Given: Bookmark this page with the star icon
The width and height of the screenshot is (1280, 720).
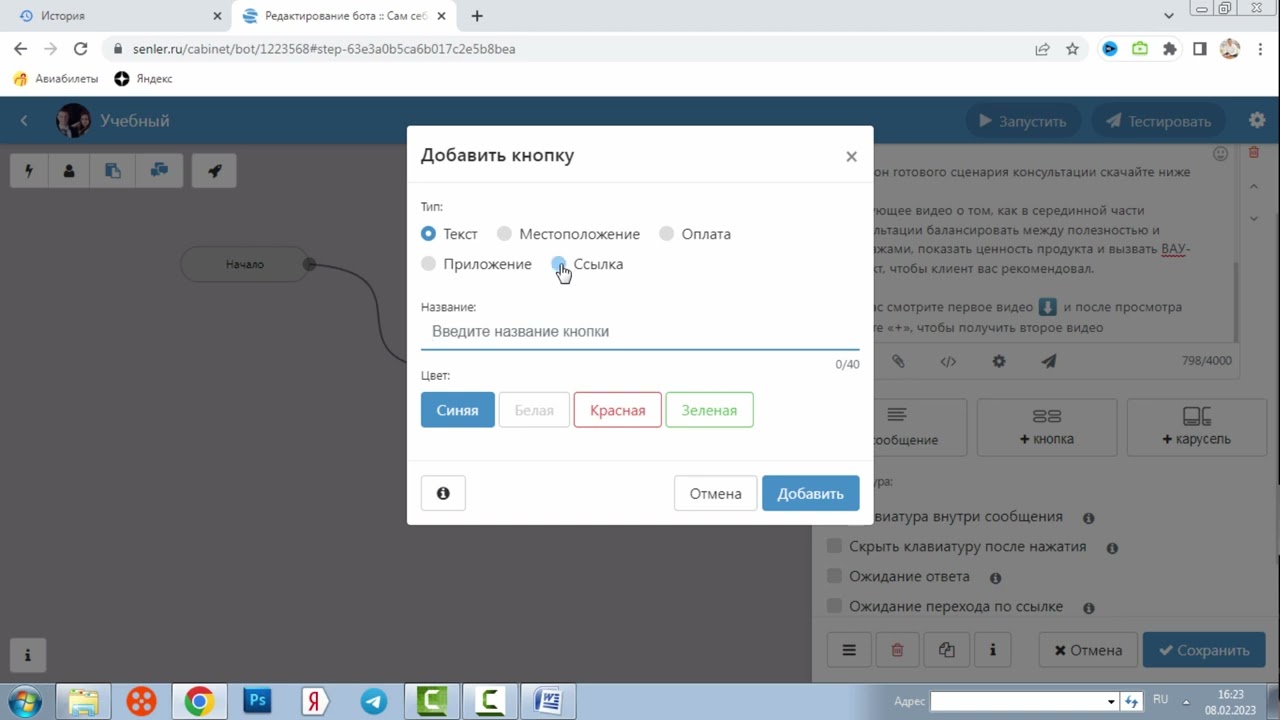Looking at the screenshot, I should pyautogui.click(x=1072, y=48).
